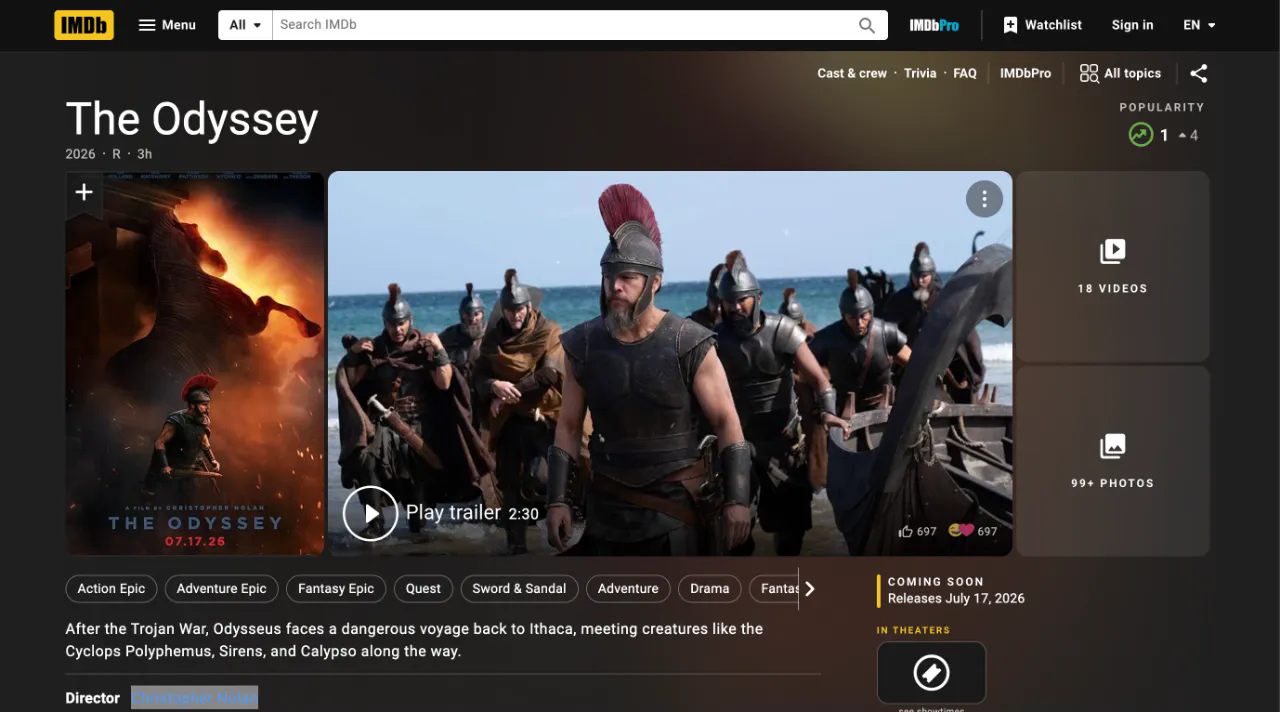1280x712 pixels.
Task: Select the Action Epic genre chip
Action: point(111,588)
